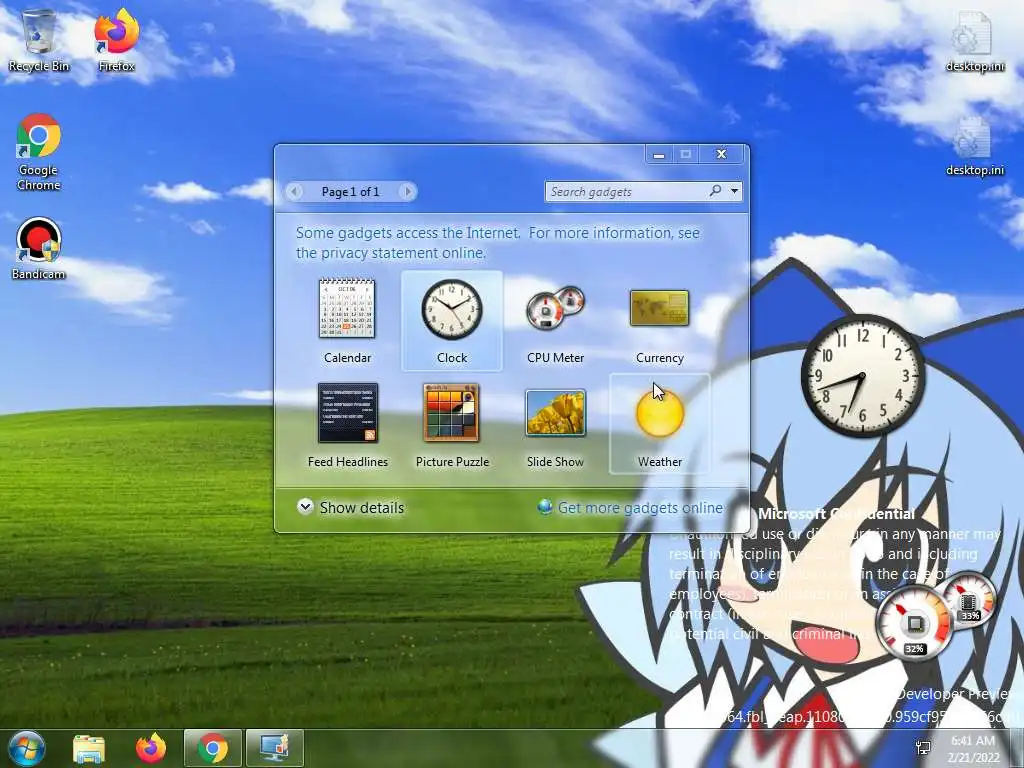Click the Calendar label text
Image resolution: width=1024 pixels, height=768 pixels.
point(347,358)
